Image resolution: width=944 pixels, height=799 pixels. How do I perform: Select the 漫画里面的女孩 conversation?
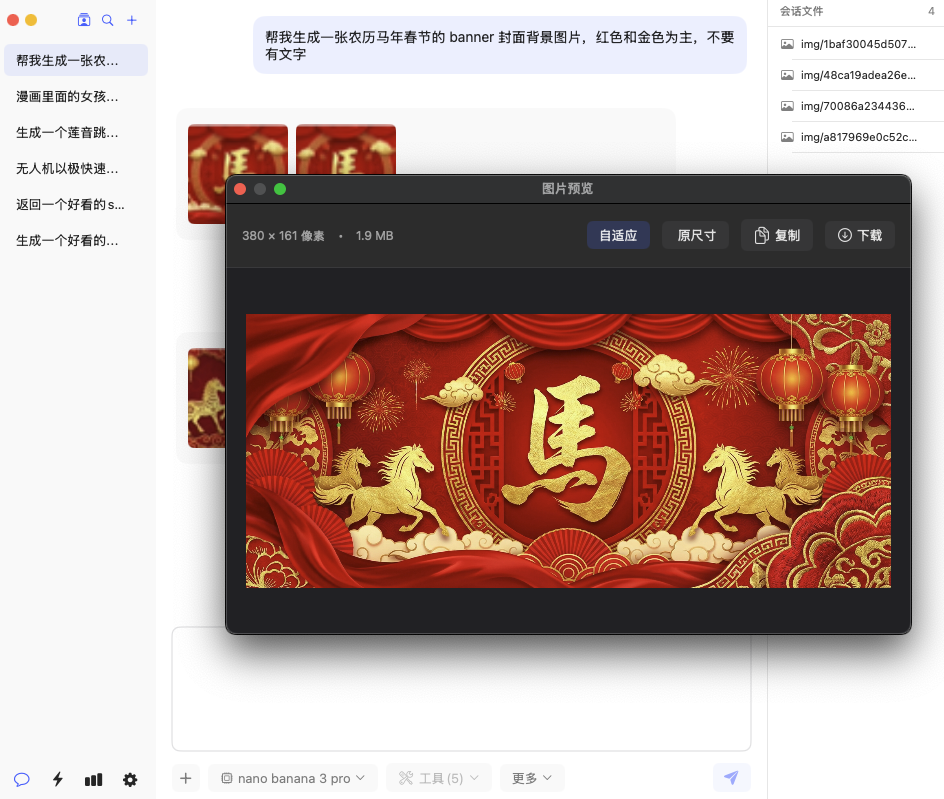coord(68,97)
